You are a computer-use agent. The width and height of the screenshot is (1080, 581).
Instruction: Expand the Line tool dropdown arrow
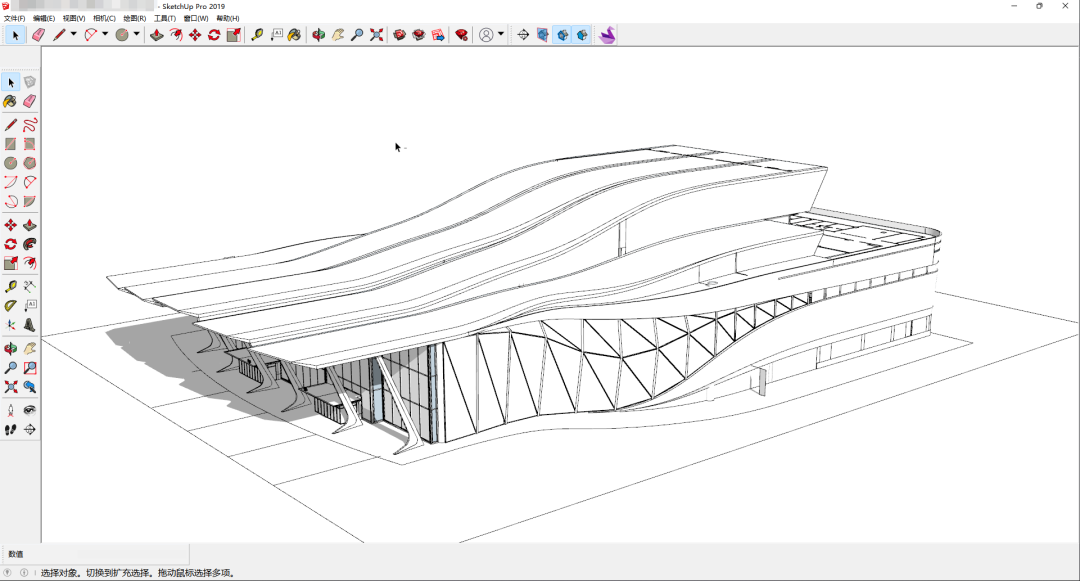[x=73, y=34]
